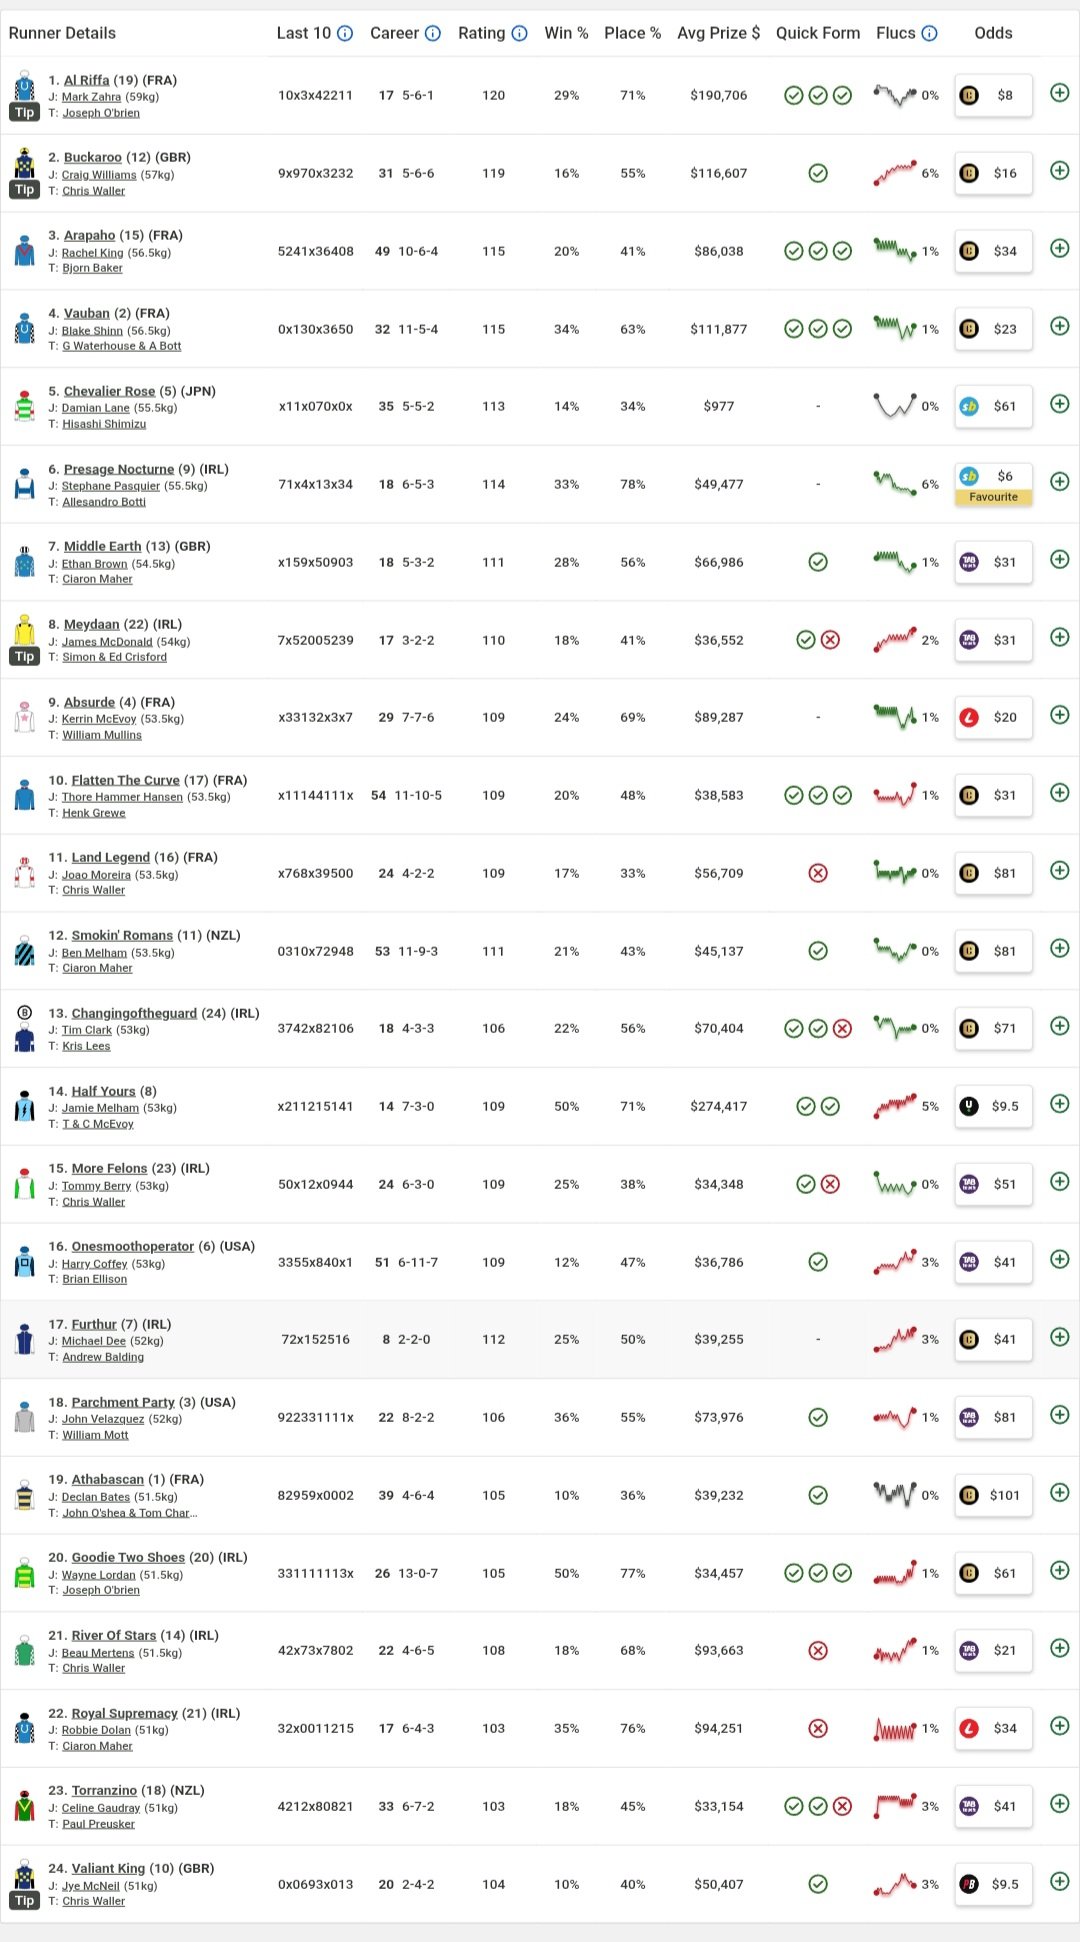Expand the Furthur runner row plus button
The height and width of the screenshot is (1942, 1080).
coord(1060,1337)
